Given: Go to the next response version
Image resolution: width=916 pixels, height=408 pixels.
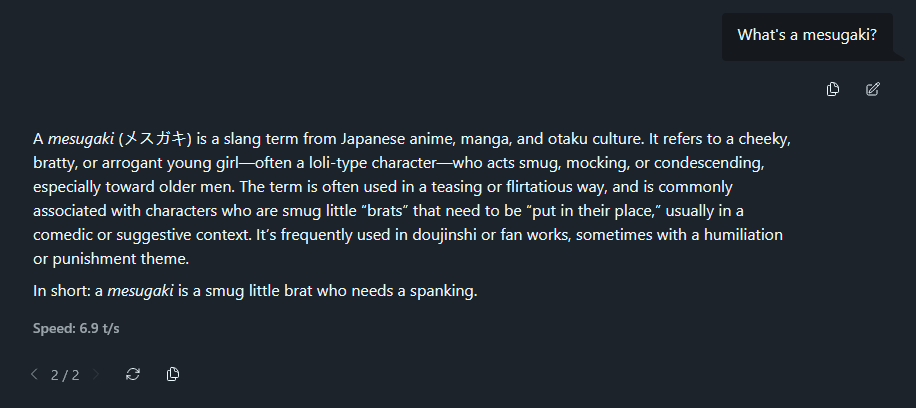Looking at the screenshot, I should click(96, 374).
